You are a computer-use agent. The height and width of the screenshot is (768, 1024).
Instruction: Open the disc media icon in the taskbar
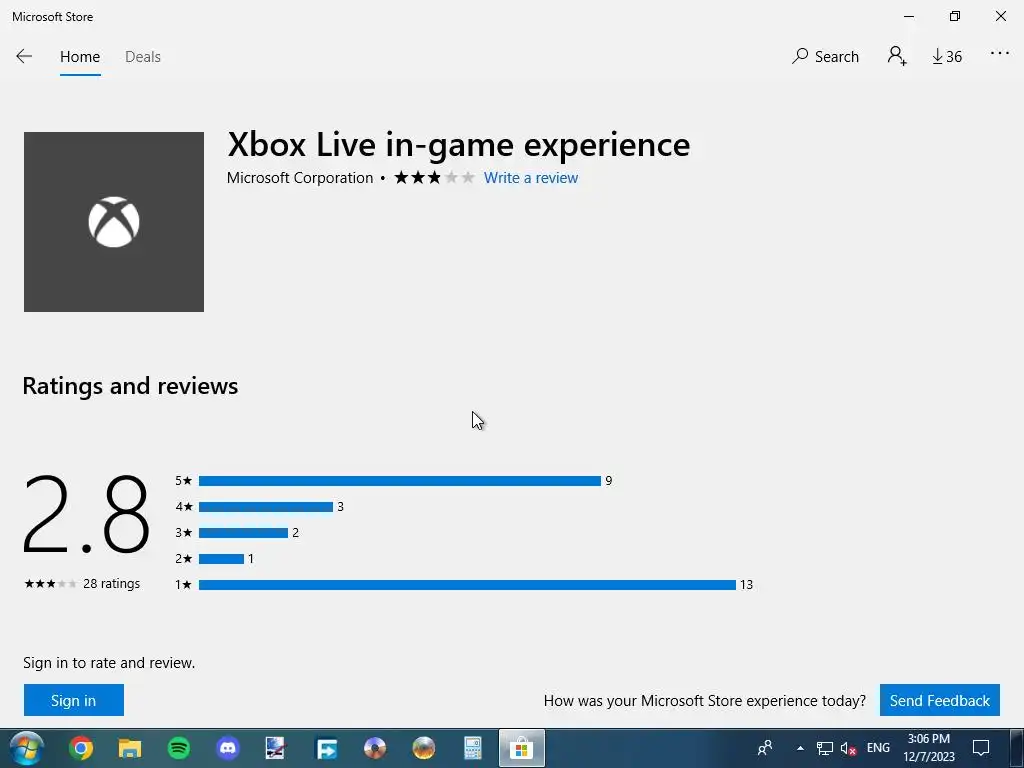375,748
